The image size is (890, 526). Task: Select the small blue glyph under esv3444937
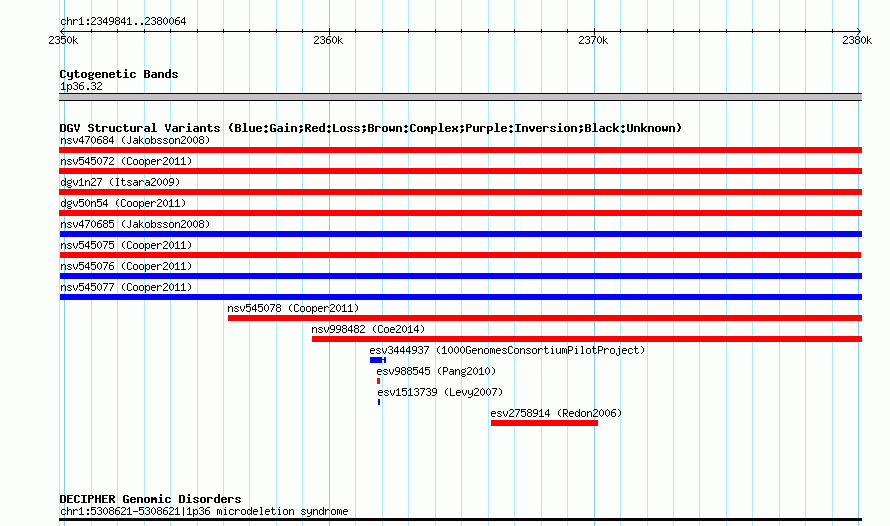click(x=378, y=360)
